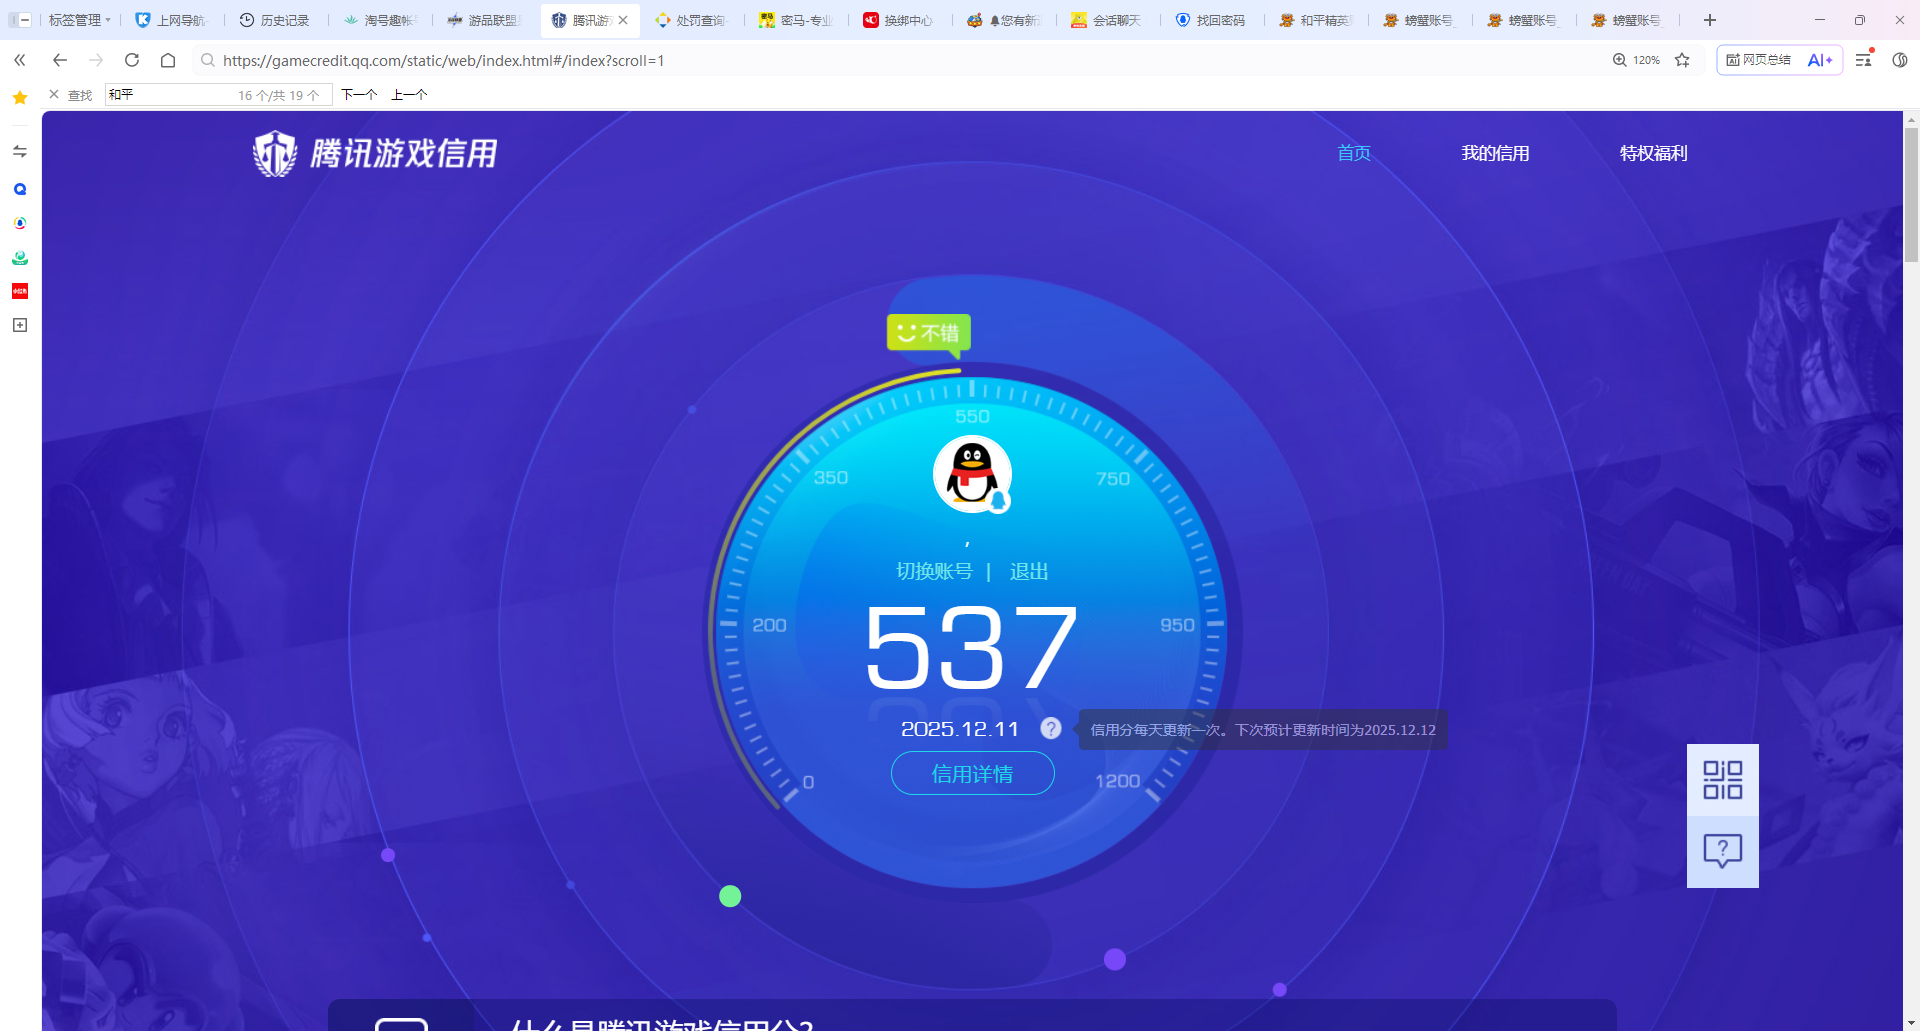Open the zoom level 120% control

(1636, 60)
